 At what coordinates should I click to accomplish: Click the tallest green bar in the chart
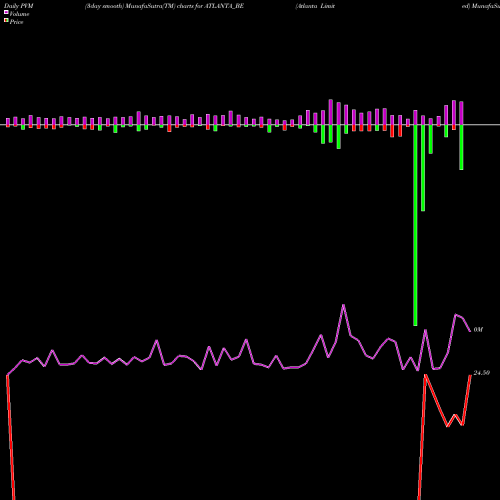pos(415,225)
